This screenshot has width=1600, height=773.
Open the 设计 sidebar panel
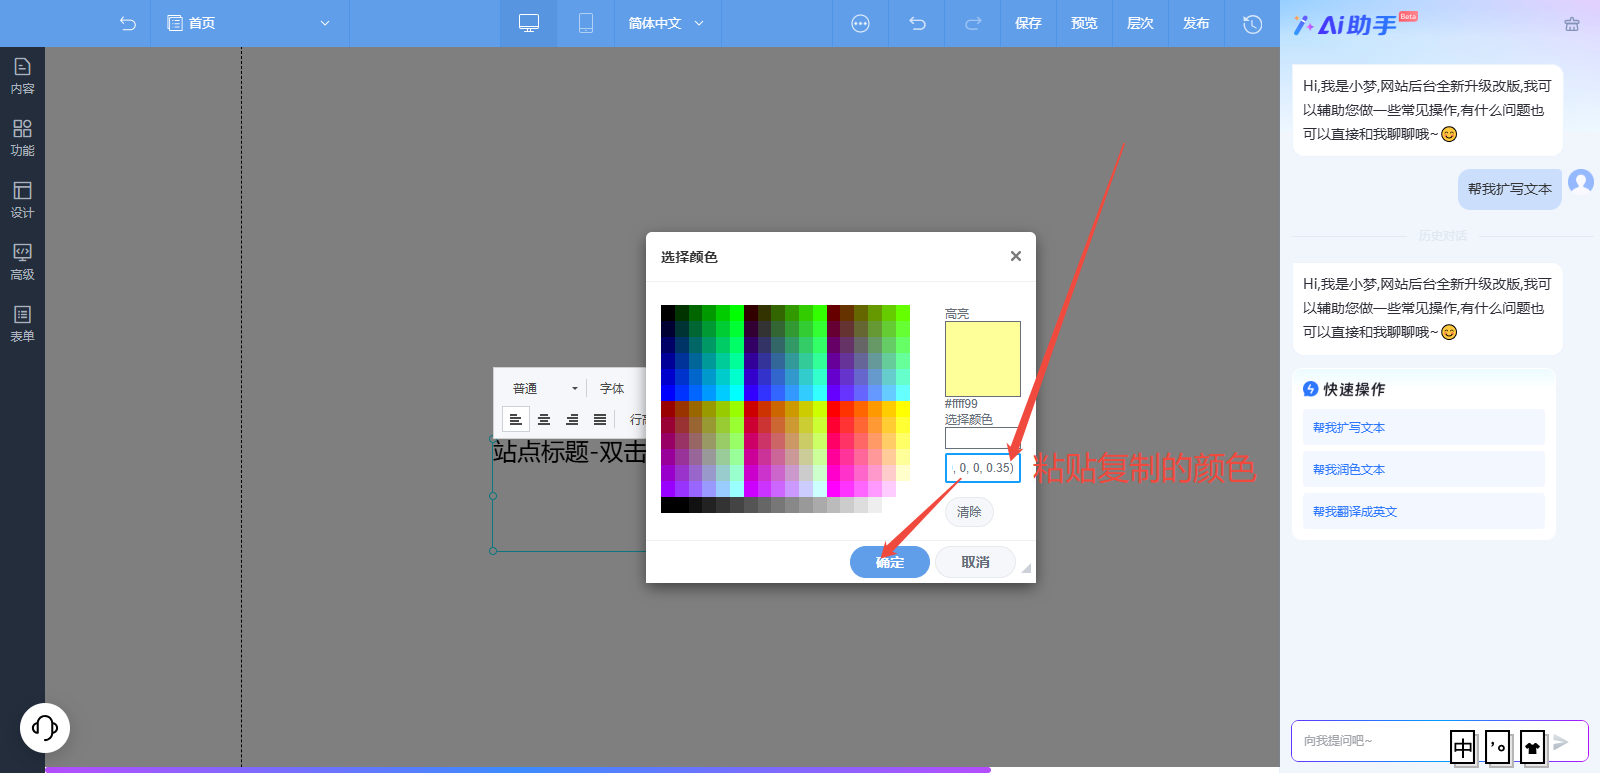point(22,200)
